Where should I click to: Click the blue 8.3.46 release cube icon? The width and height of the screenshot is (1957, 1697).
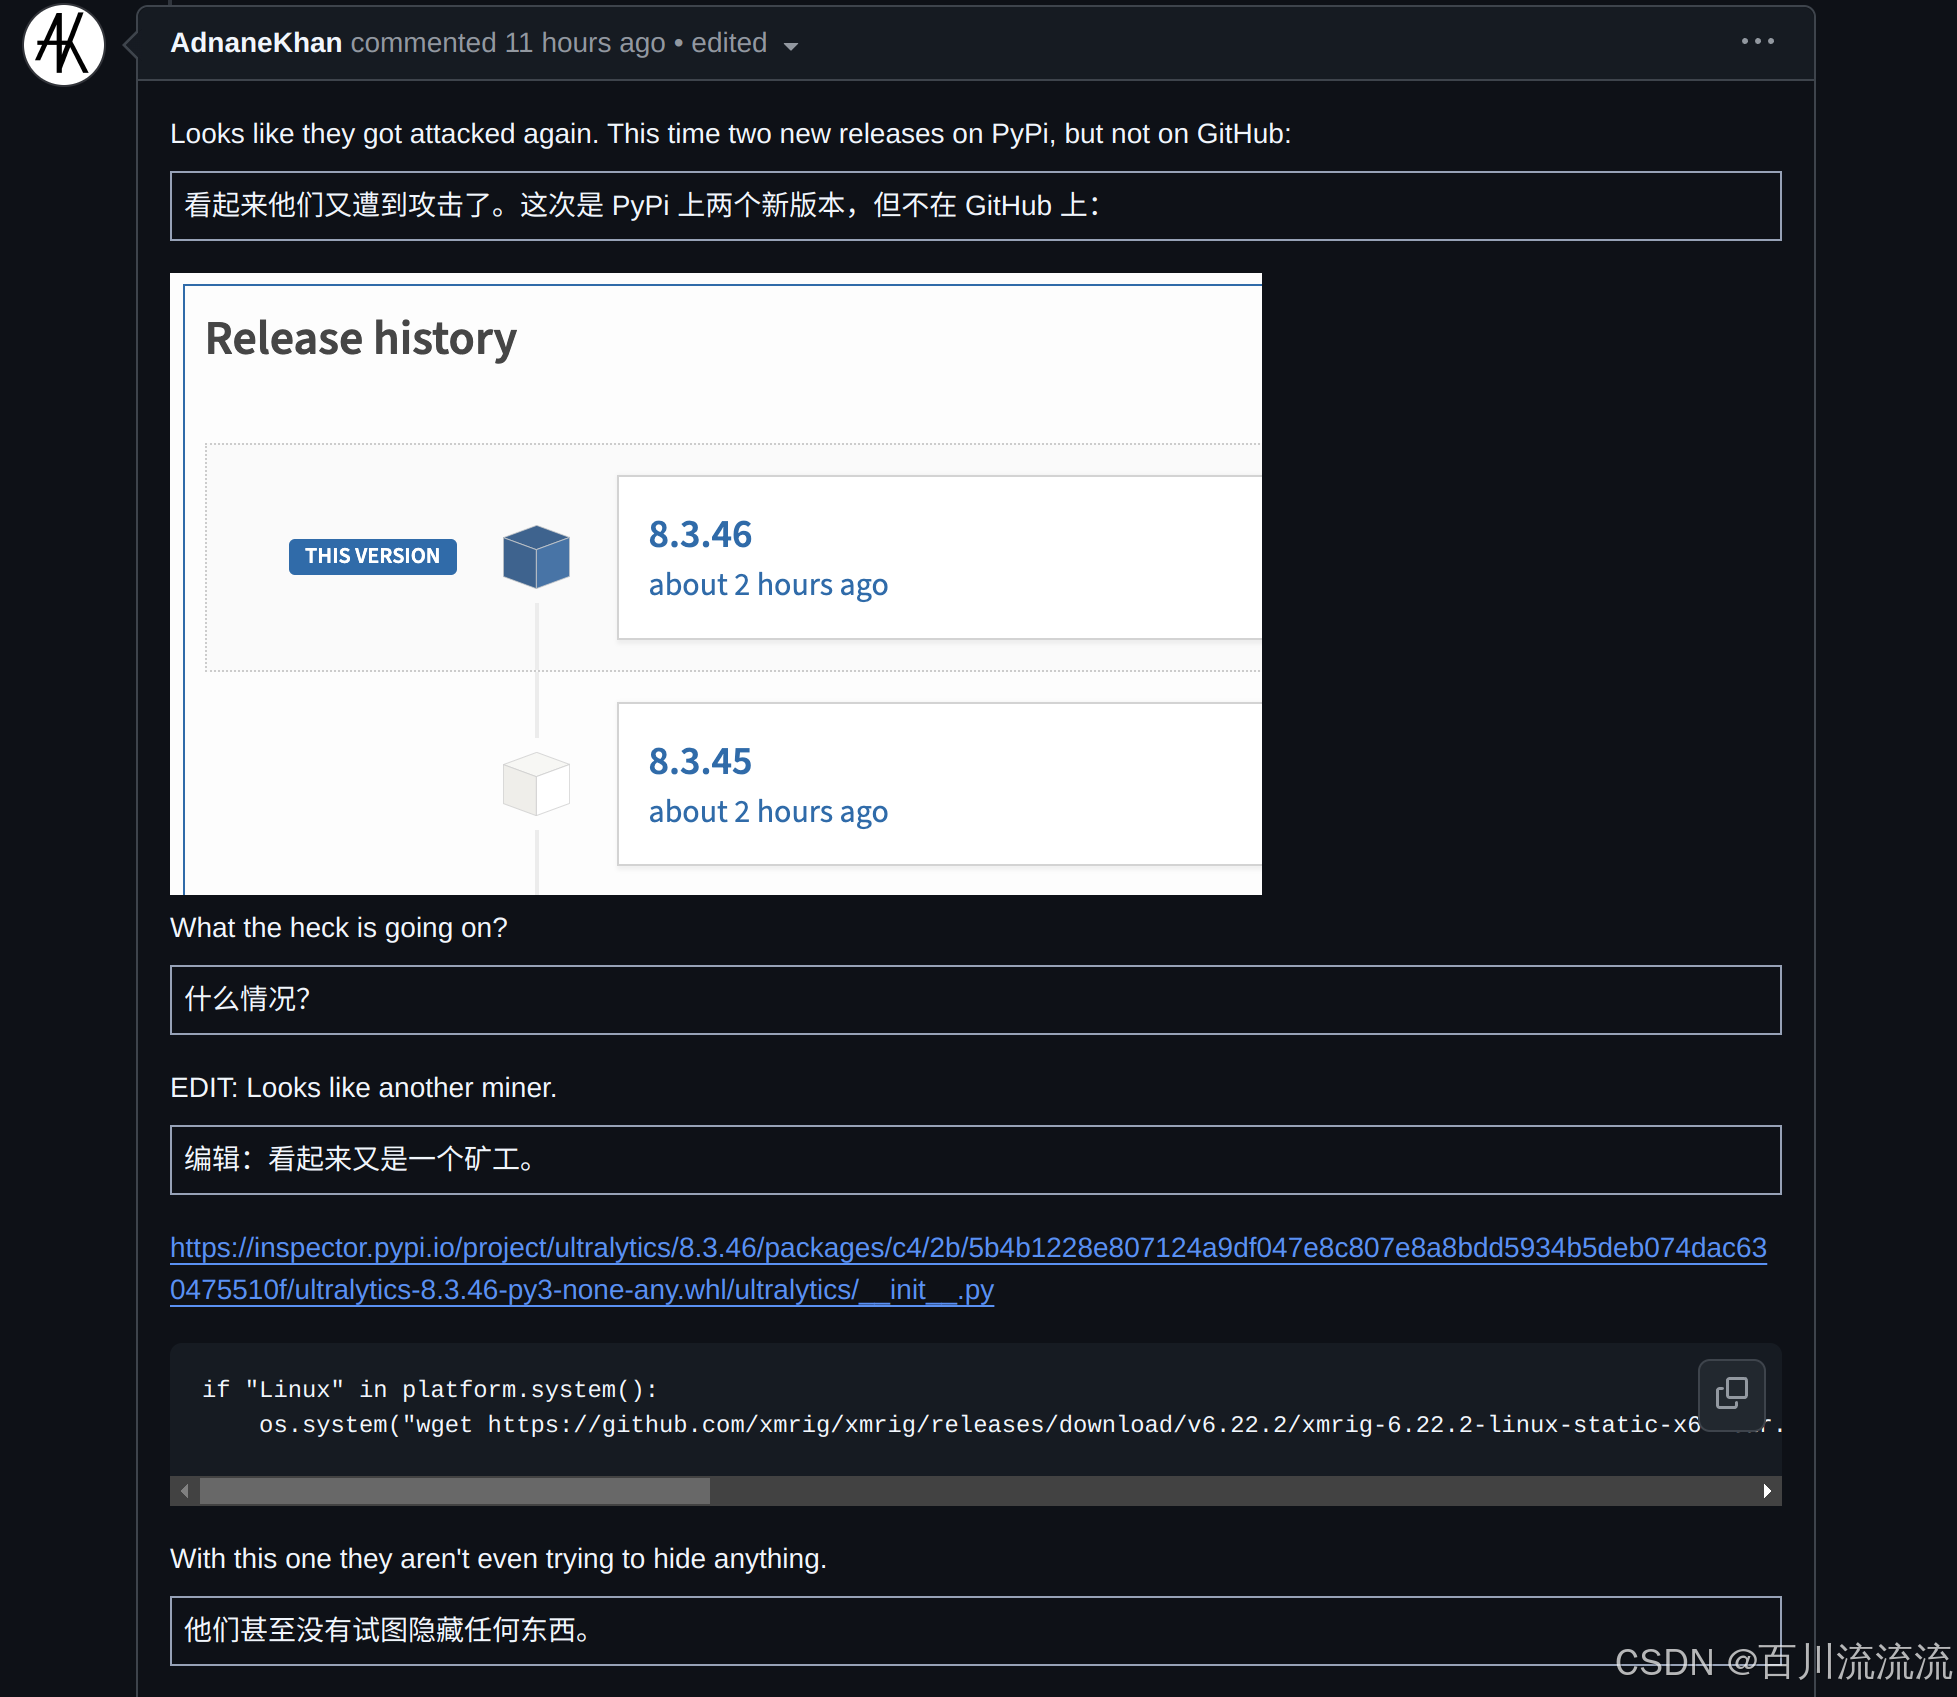[536, 556]
